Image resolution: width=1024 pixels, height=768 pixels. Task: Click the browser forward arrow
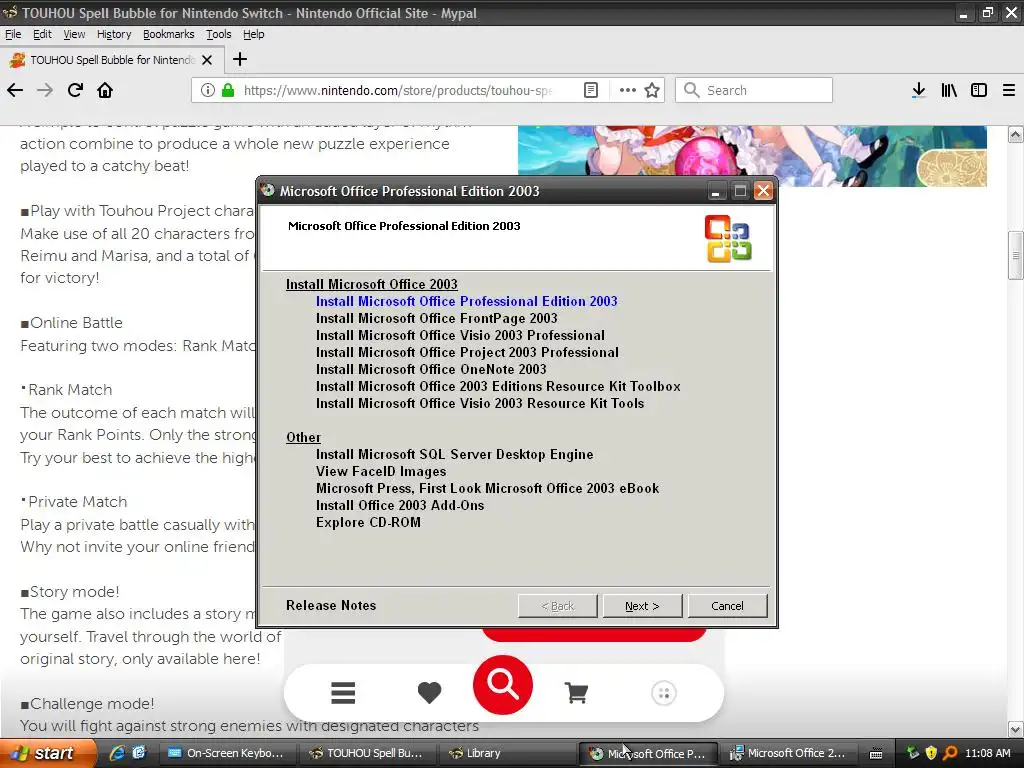(45, 90)
